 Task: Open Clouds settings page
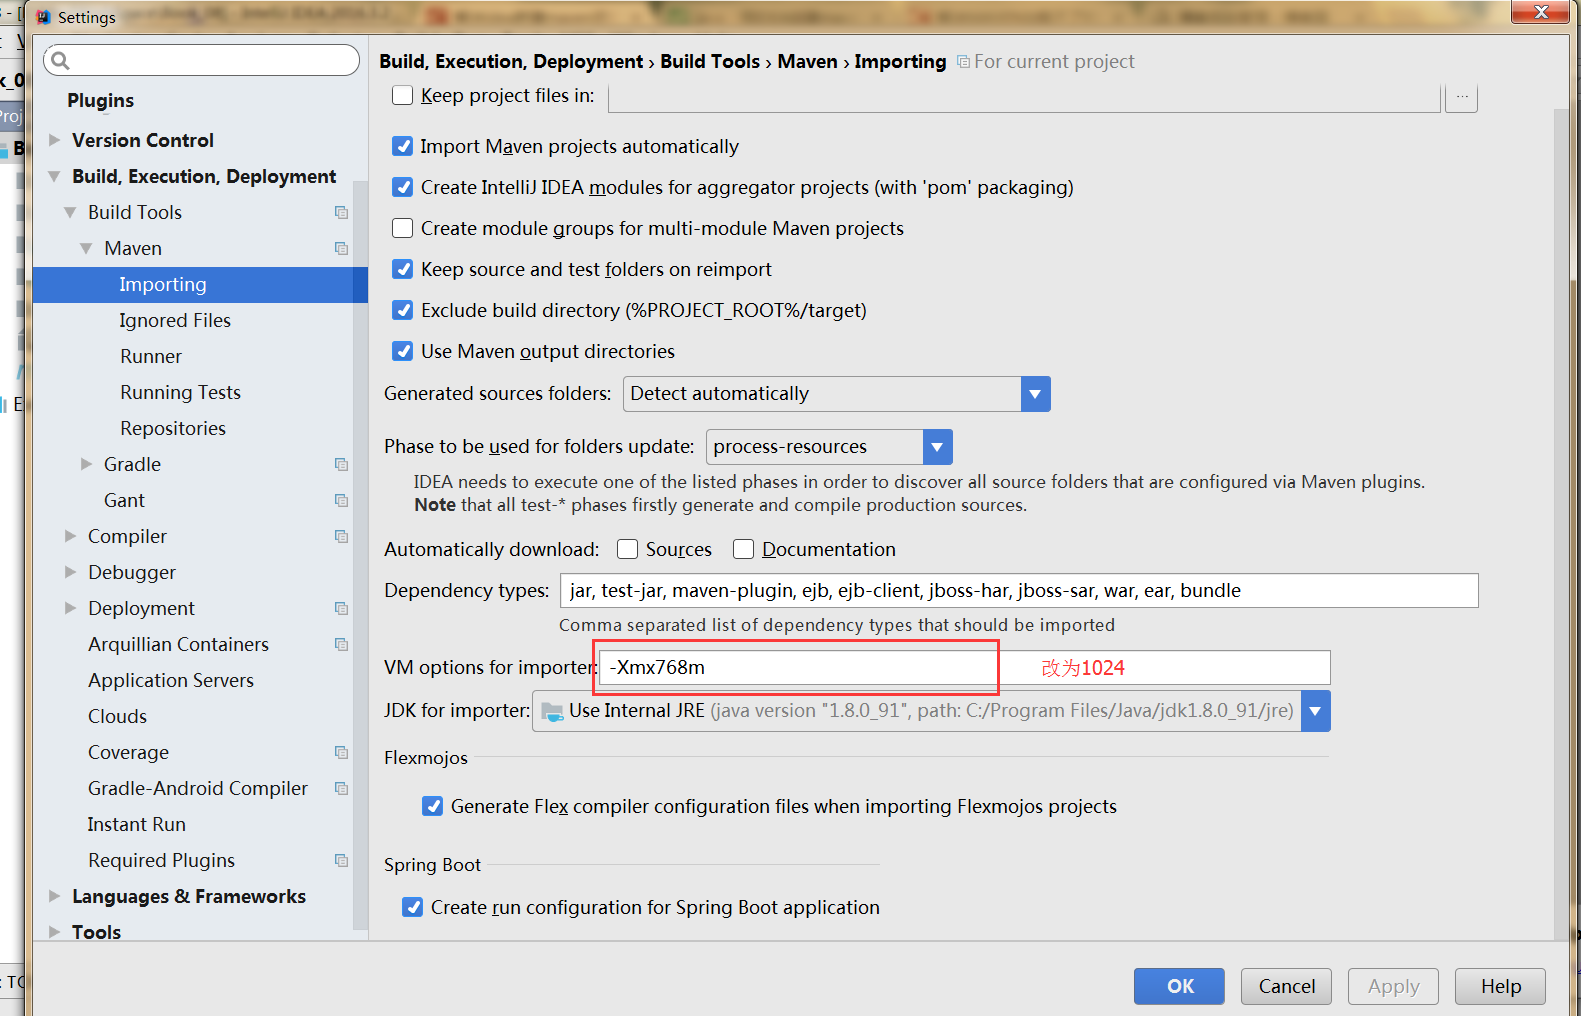tap(117, 716)
